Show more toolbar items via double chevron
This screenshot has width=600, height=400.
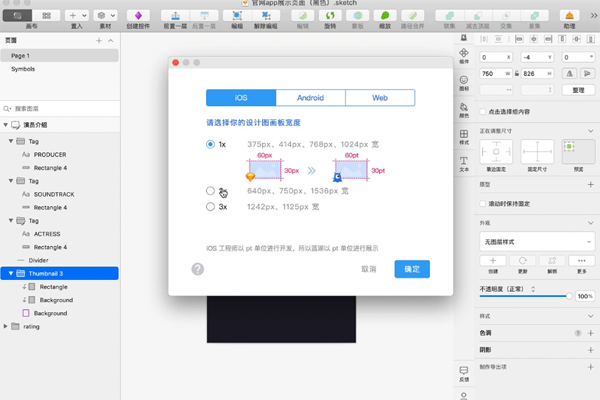[x=593, y=16]
